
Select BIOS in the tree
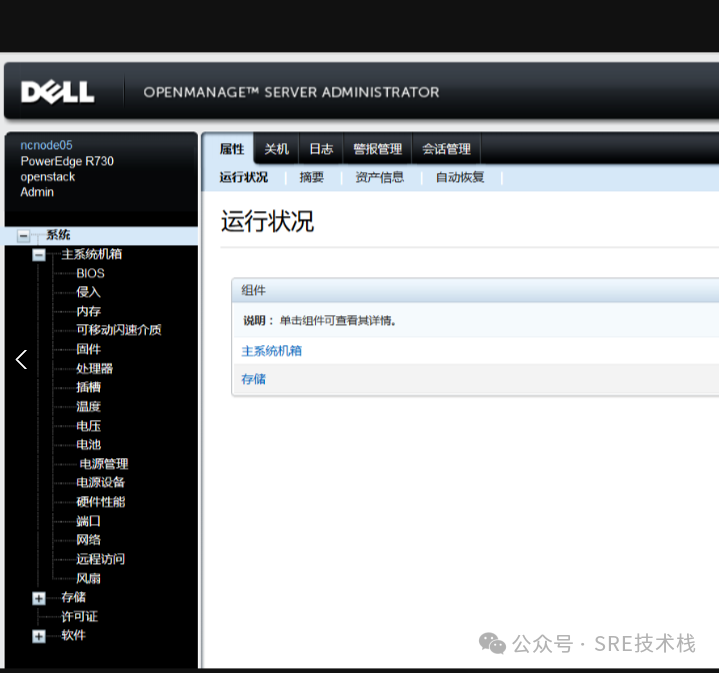click(x=90, y=273)
